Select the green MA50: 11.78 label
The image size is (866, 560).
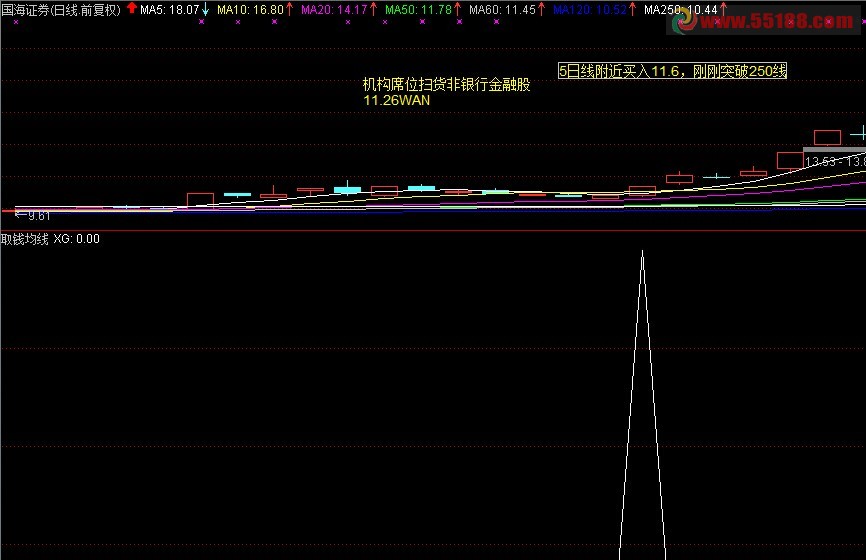[418, 10]
